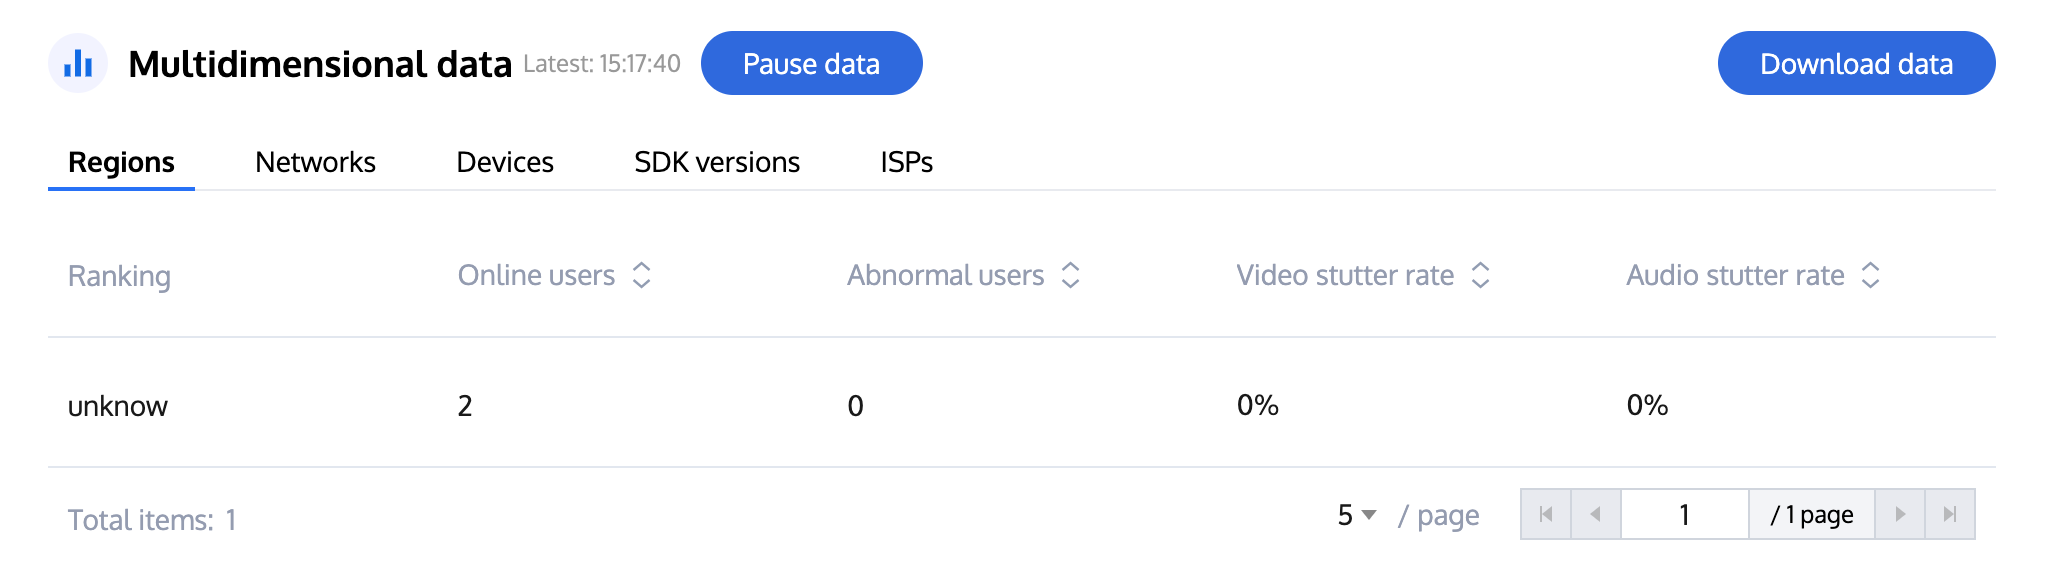Sort by Video stutter rate arrows
This screenshot has height=566, width=2050.
pyautogui.click(x=1481, y=275)
